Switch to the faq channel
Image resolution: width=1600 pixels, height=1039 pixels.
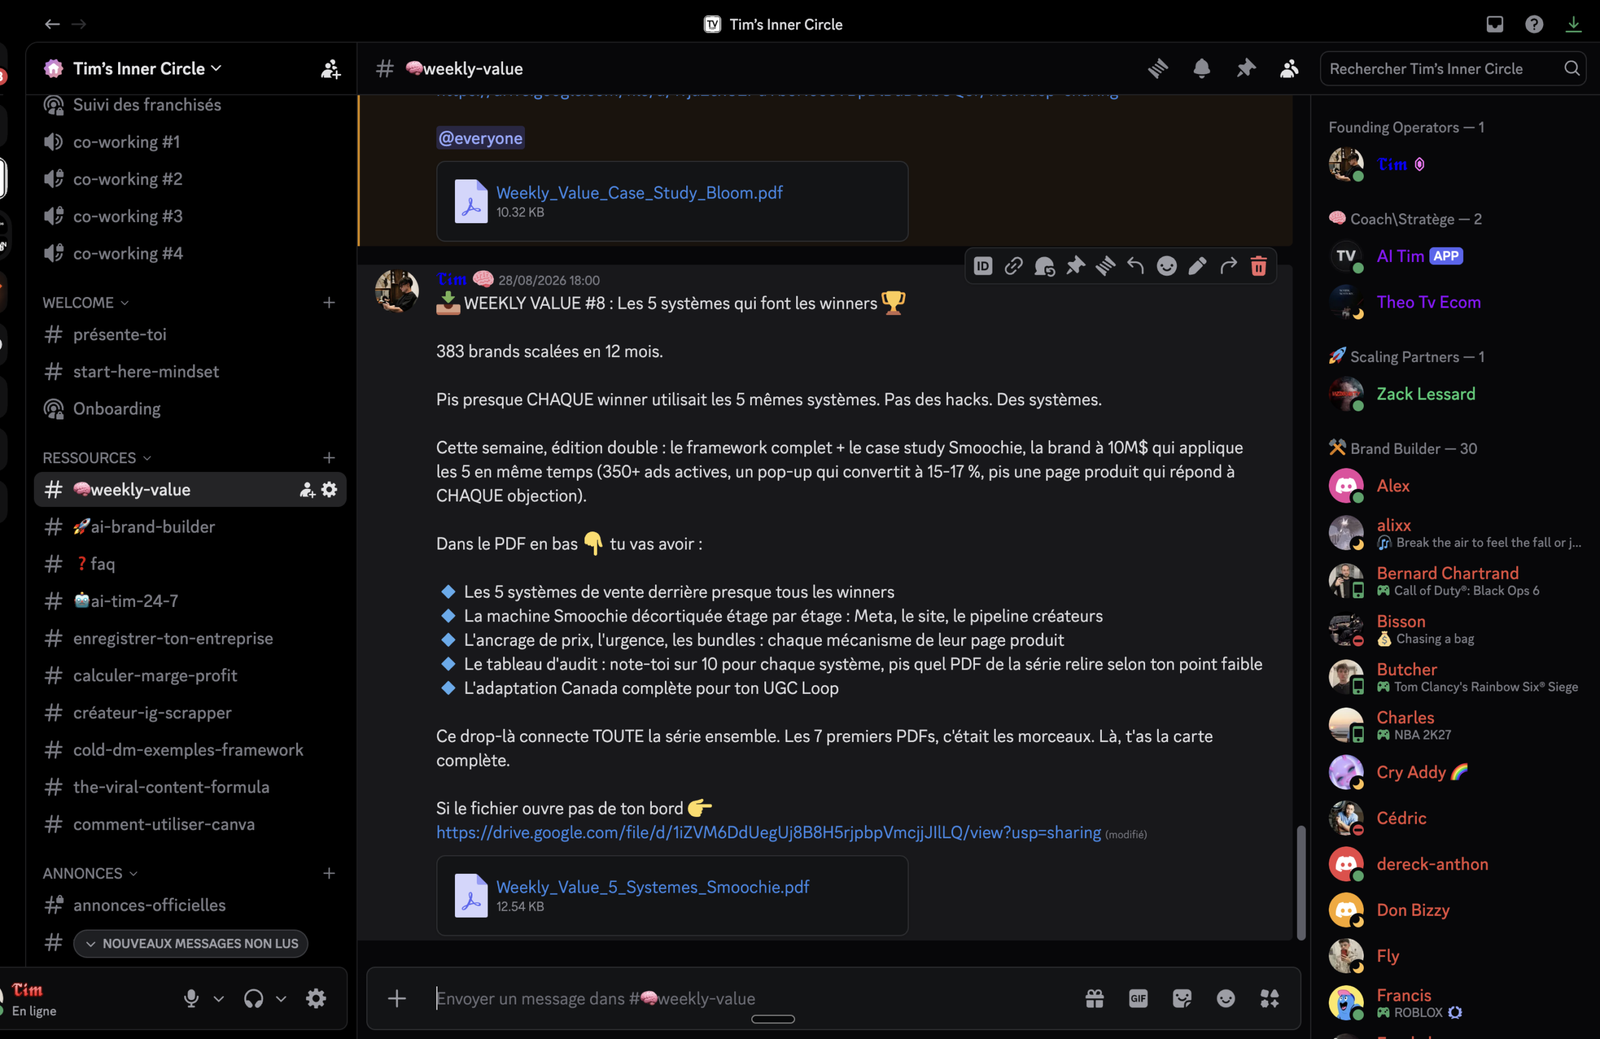(x=190, y=564)
